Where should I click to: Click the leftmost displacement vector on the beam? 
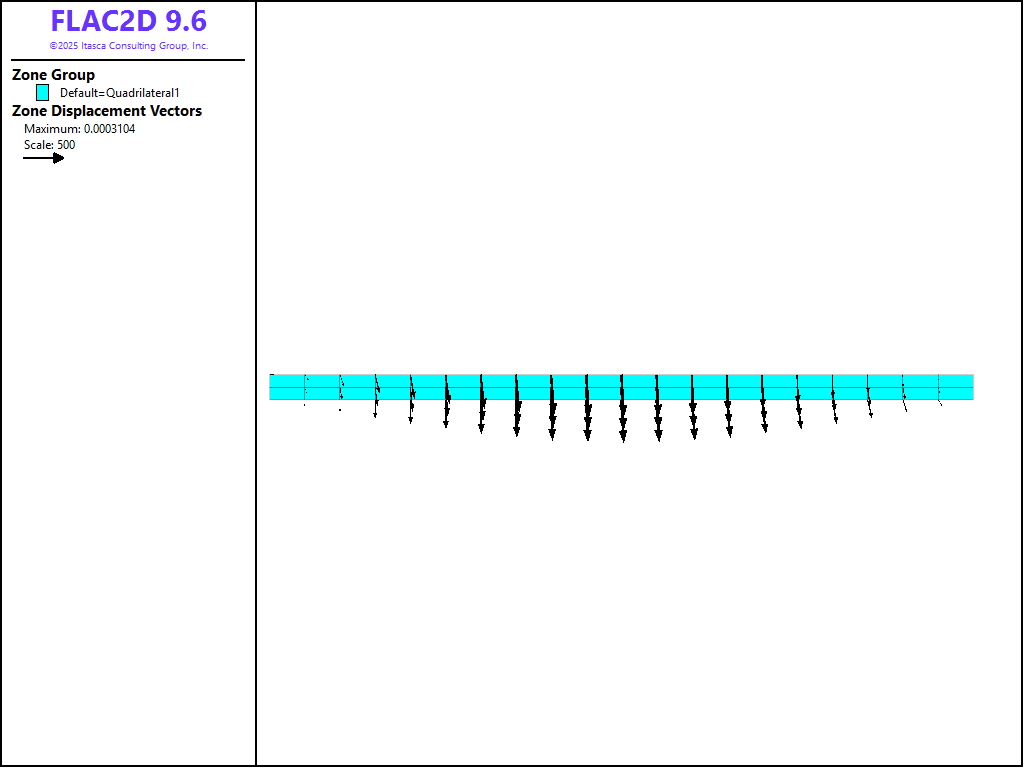[305, 388]
